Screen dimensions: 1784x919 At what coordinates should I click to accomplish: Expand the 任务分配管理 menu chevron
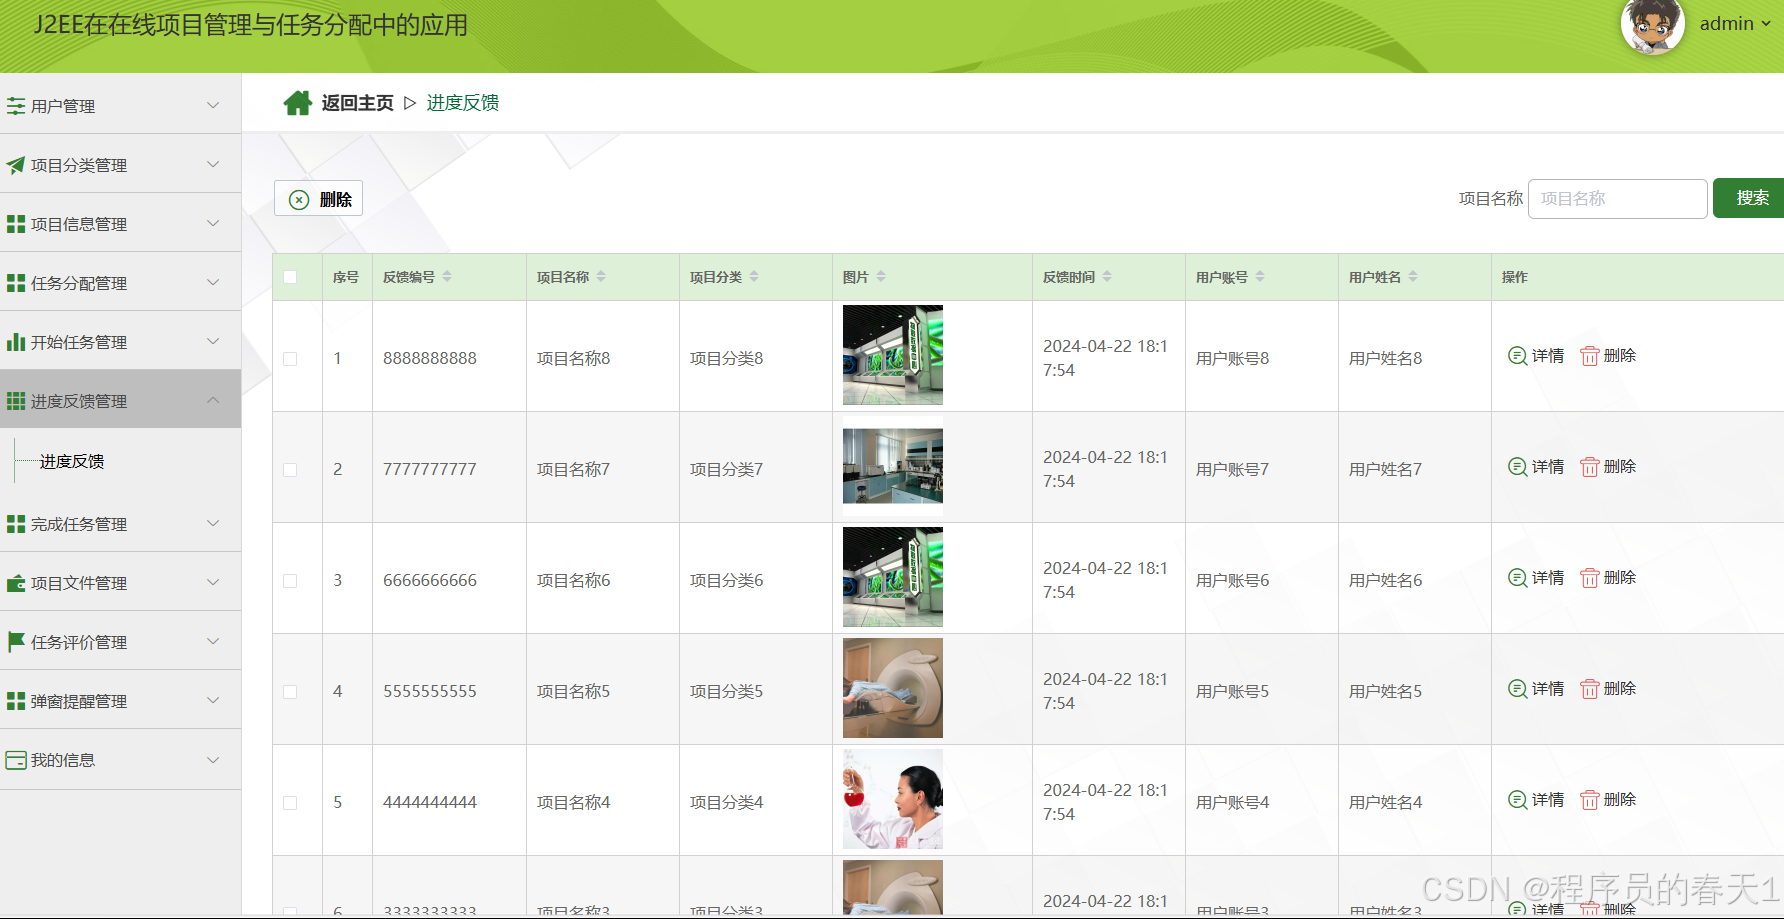tap(213, 282)
